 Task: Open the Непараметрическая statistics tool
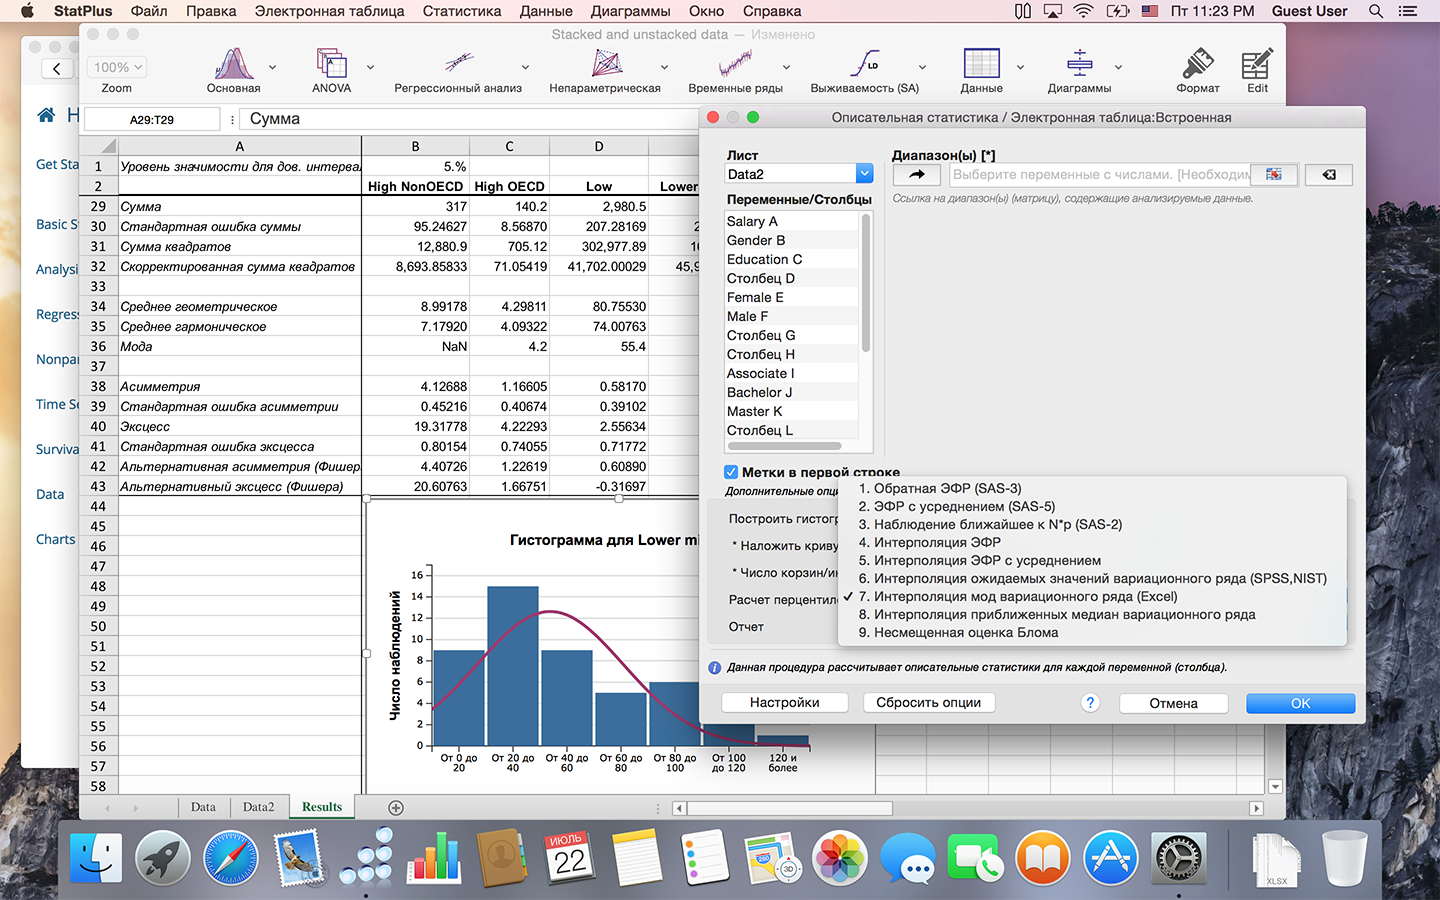[605, 65]
